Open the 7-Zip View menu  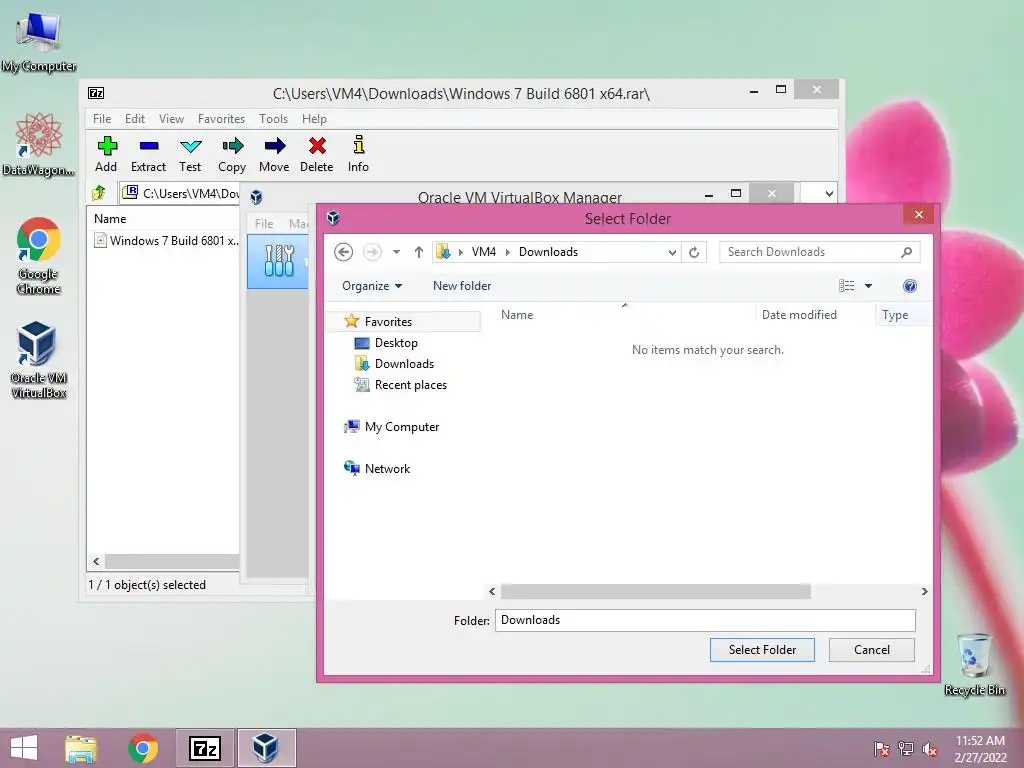coord(171,119)
